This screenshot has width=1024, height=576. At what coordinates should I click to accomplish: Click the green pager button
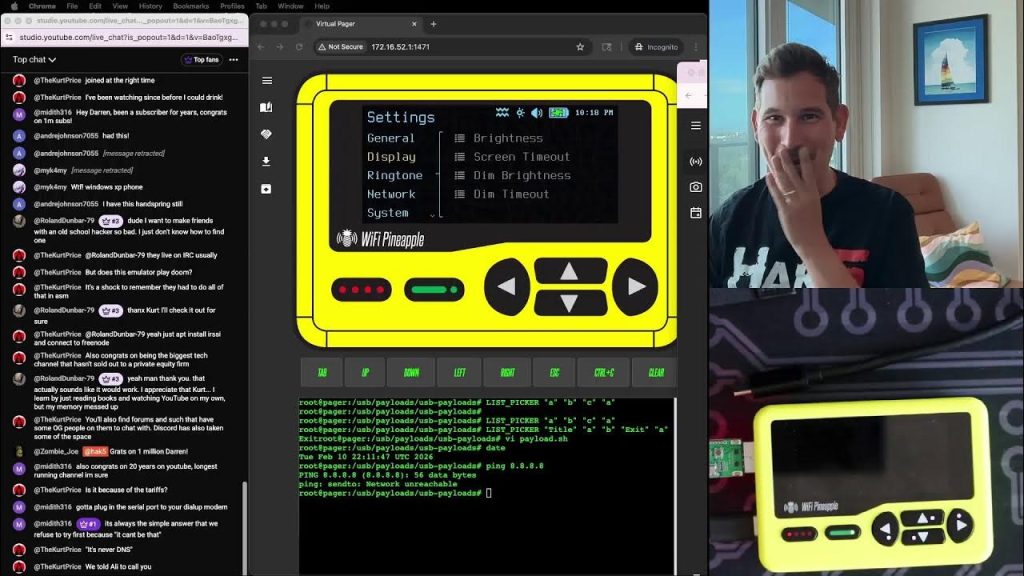pos(434,289)
